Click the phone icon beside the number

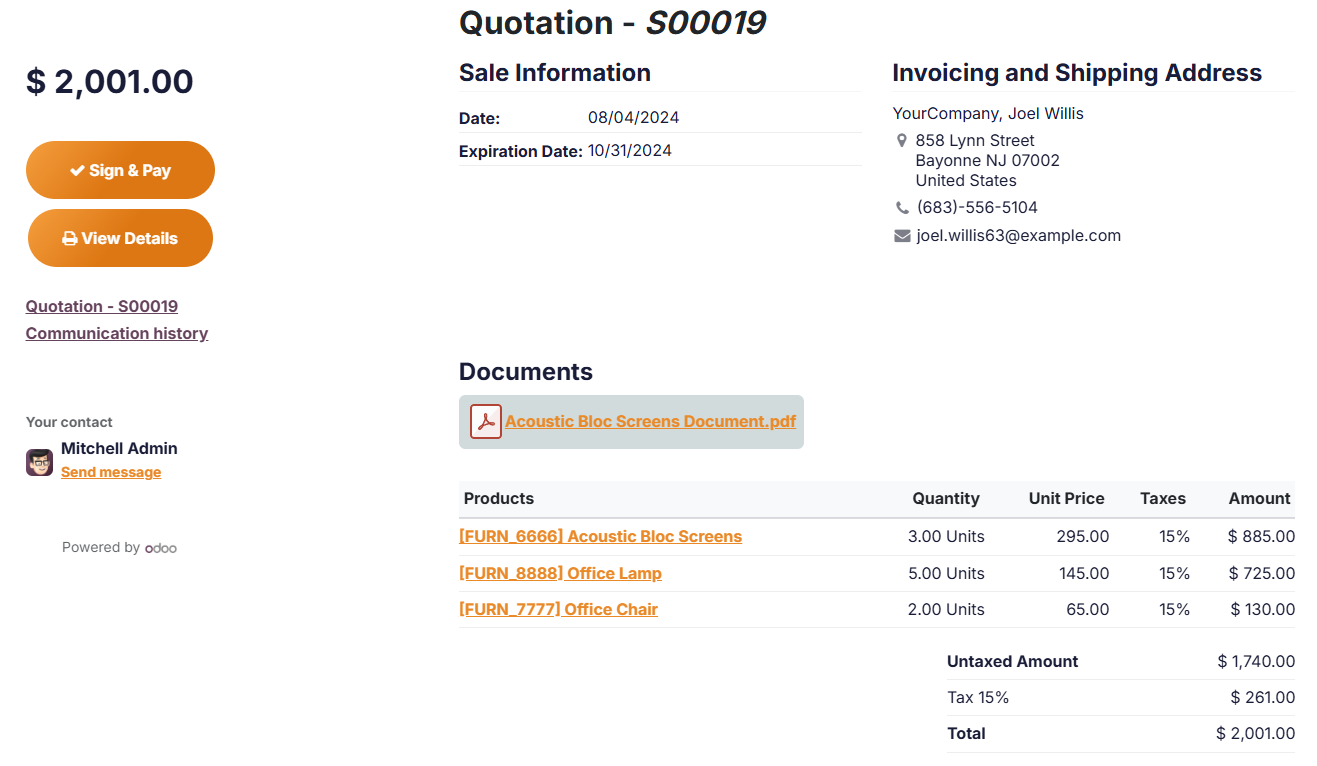click(902, 208)
